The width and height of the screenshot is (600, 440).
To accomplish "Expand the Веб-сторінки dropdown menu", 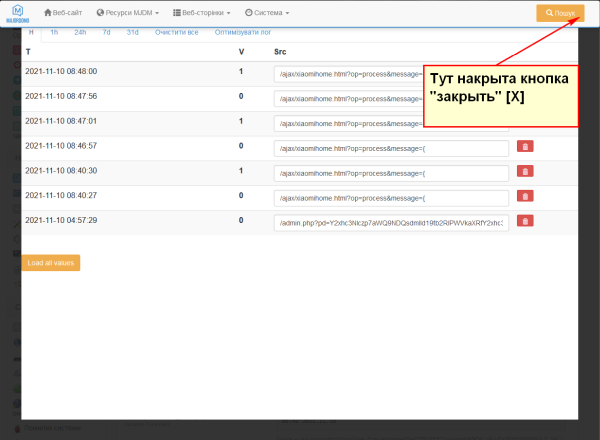I will click(202, 13).
